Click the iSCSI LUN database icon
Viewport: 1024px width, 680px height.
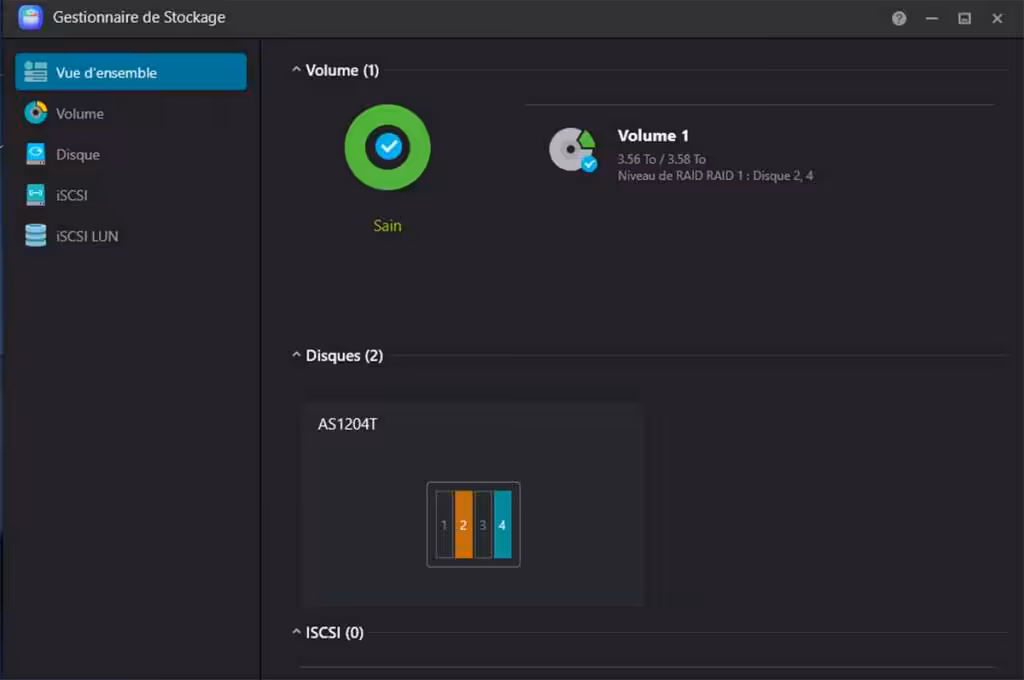coord(35,236)
